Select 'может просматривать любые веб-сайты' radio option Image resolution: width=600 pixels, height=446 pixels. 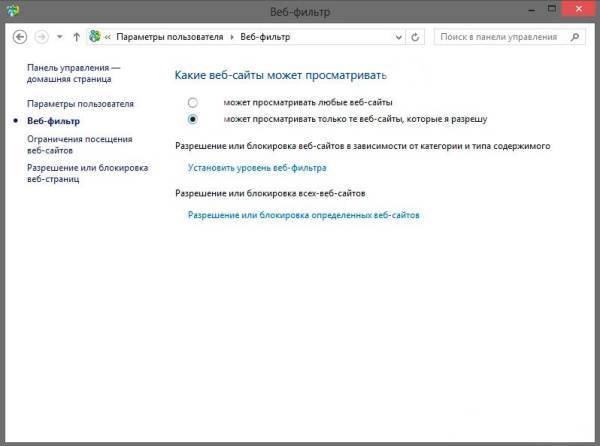[193, 103]
